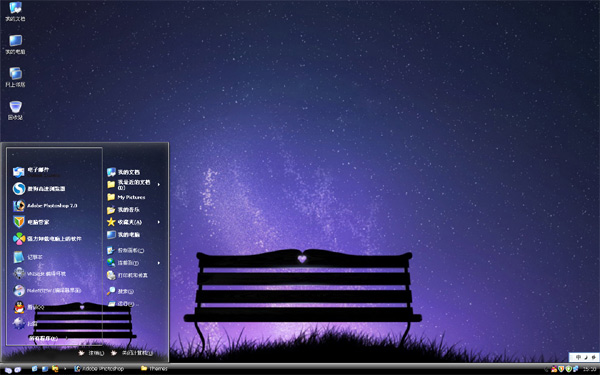This screenshot has height=375, width=600.
Task: Click the rightmost language bar icon
Action: click(x=593, y=357)
